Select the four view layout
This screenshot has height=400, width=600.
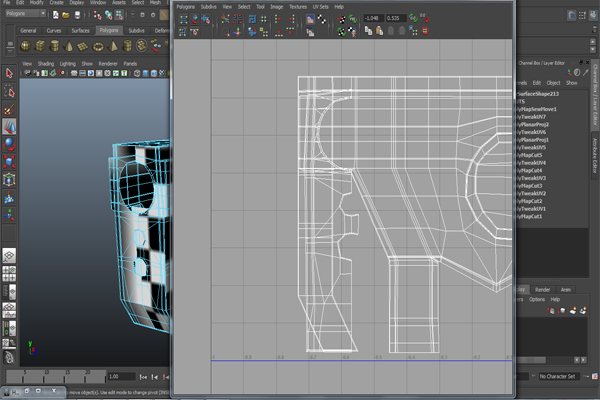9,274
